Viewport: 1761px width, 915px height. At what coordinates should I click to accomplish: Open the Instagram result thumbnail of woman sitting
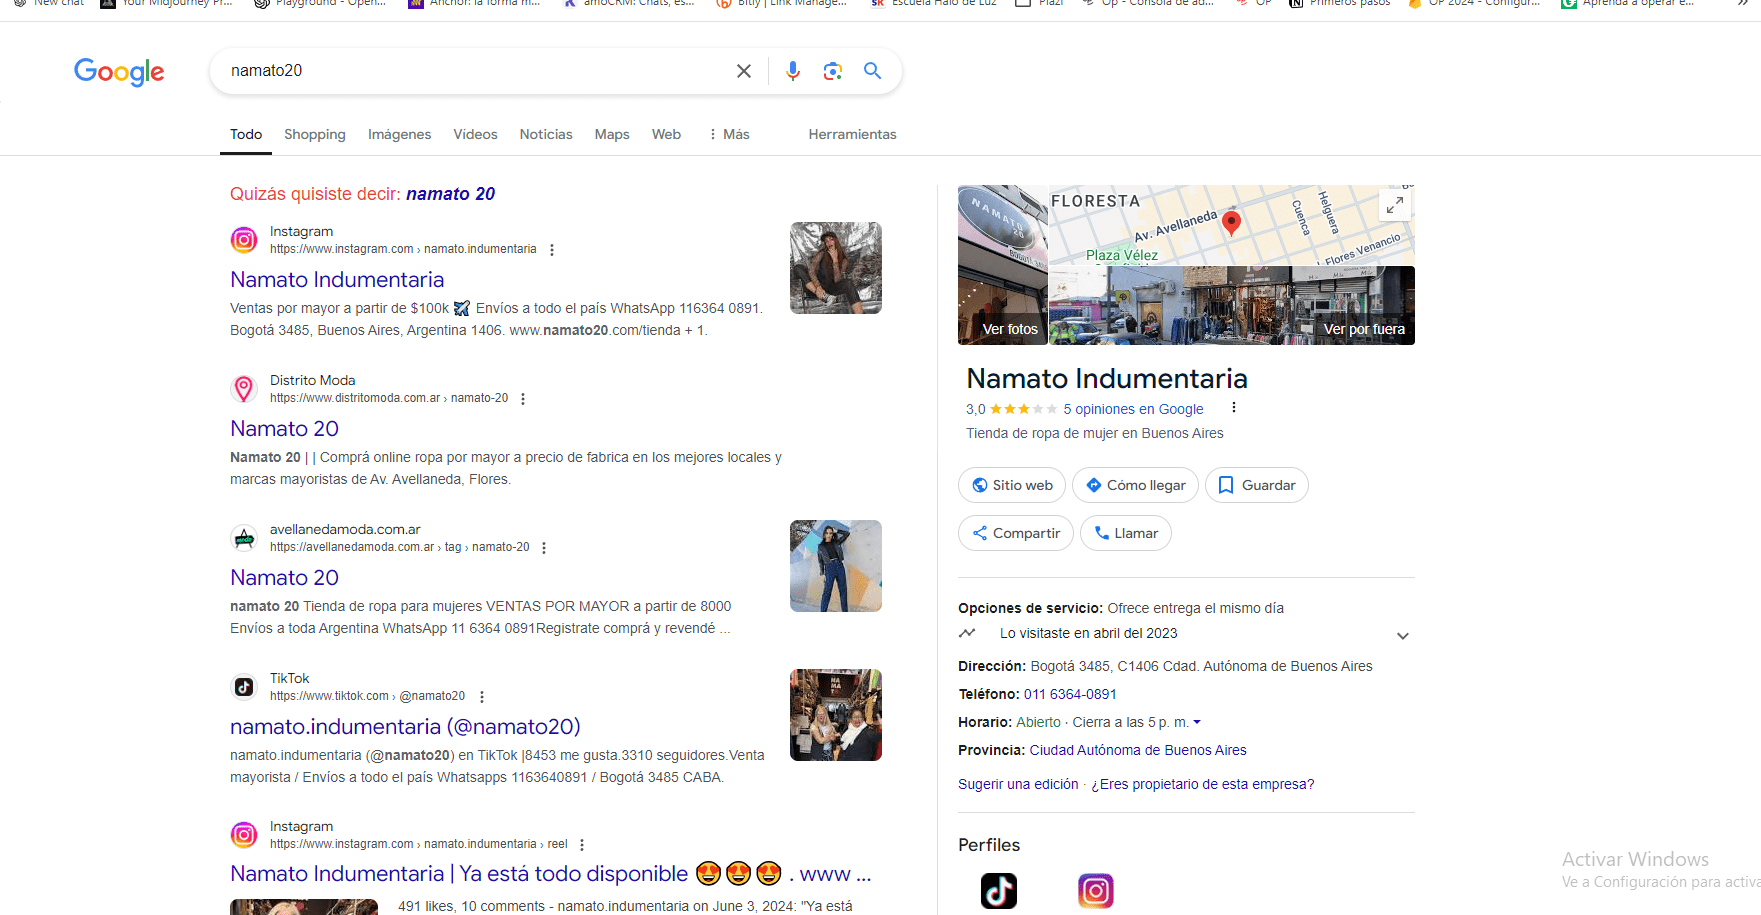pos(836,268)
